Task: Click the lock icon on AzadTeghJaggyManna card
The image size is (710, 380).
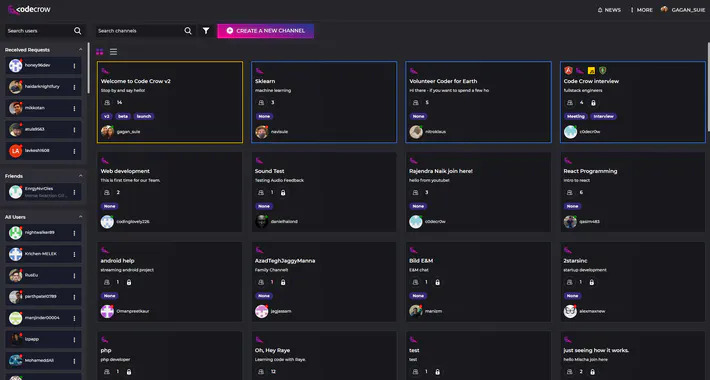Action: [283, 282]
